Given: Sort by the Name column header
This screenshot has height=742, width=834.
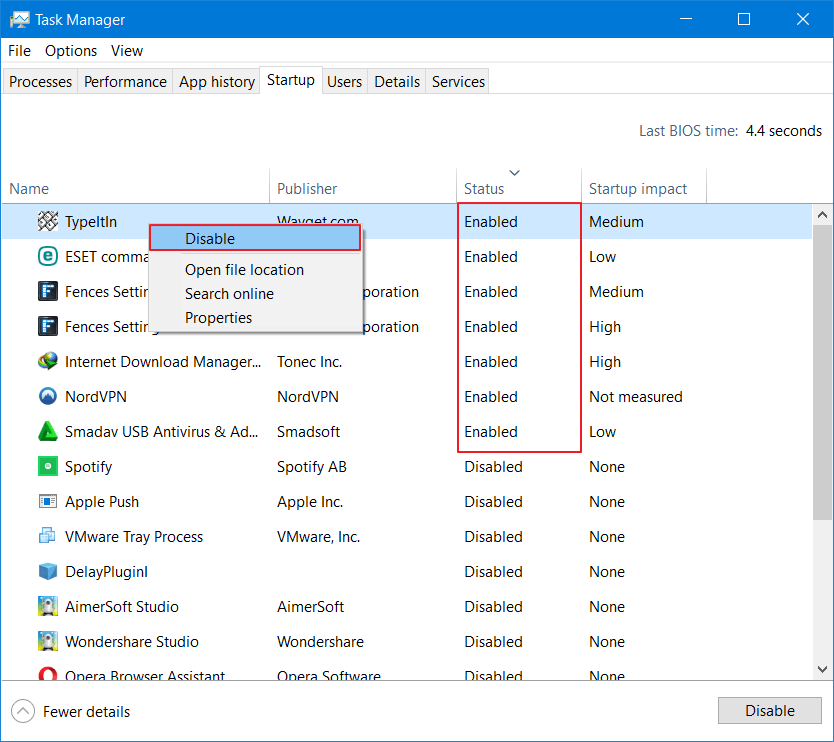Looking at the screenshot, I should (135, 188).
